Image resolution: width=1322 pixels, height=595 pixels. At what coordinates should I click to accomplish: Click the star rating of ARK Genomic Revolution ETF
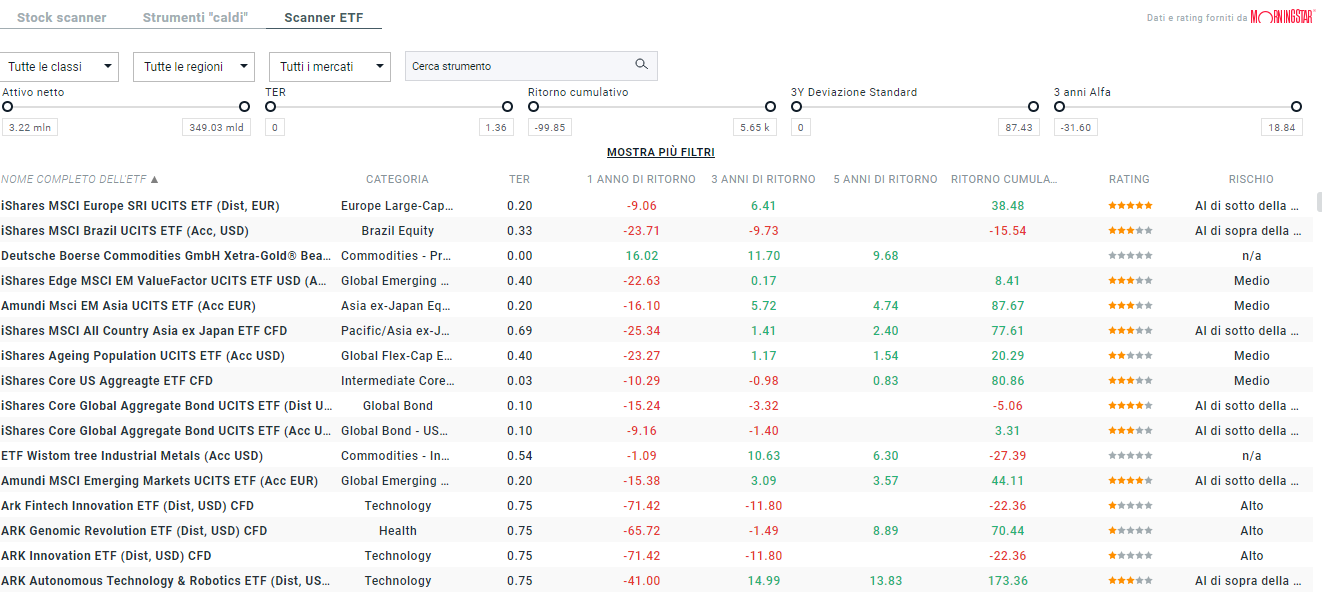(x=1129, y=530)
